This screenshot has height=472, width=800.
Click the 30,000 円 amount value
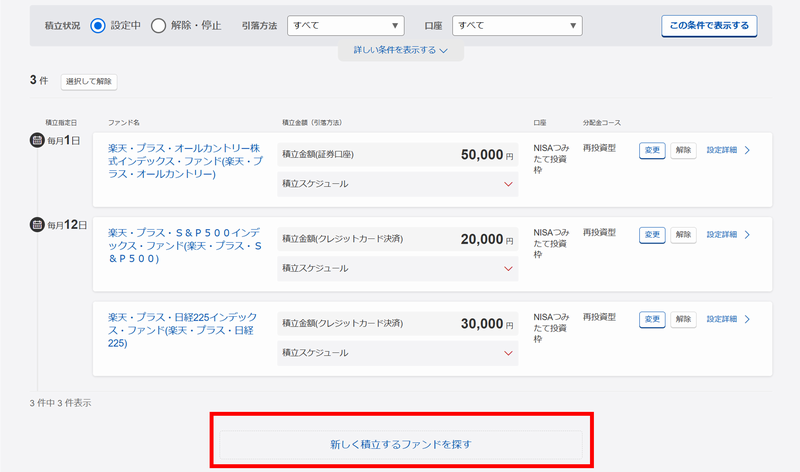point(487,324)
